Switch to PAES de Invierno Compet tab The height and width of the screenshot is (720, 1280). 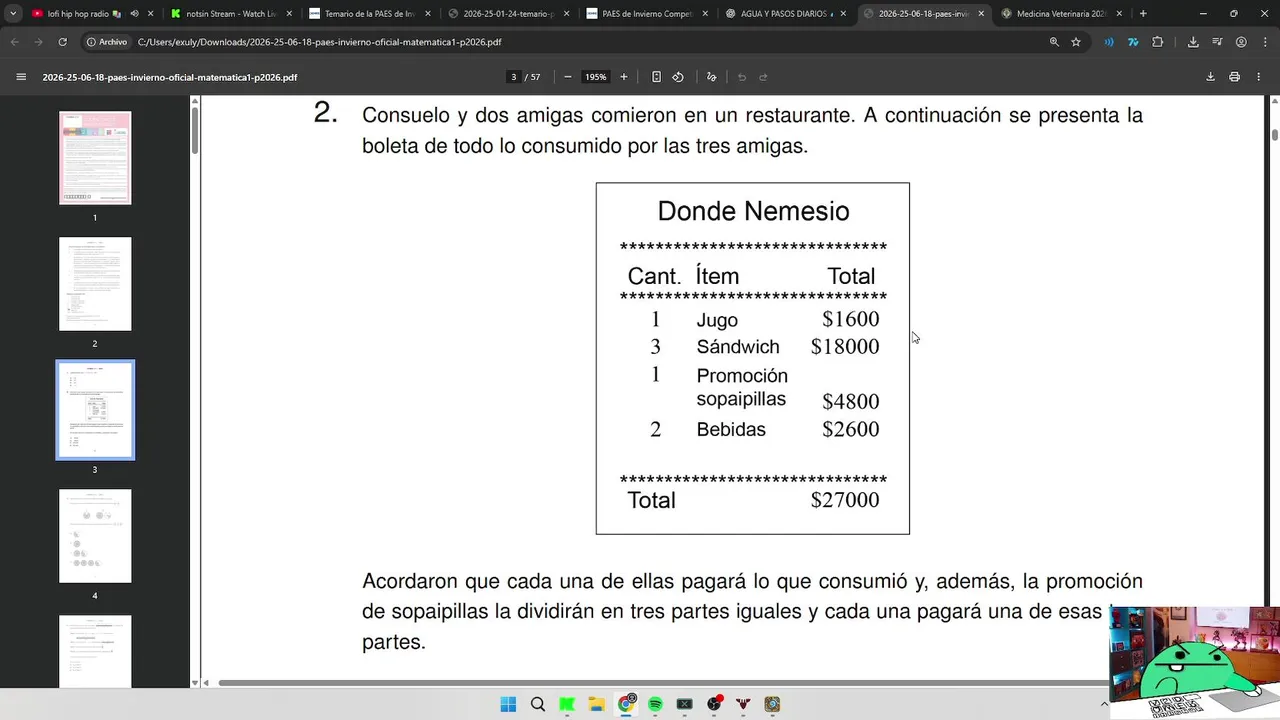tap(645, 14)
